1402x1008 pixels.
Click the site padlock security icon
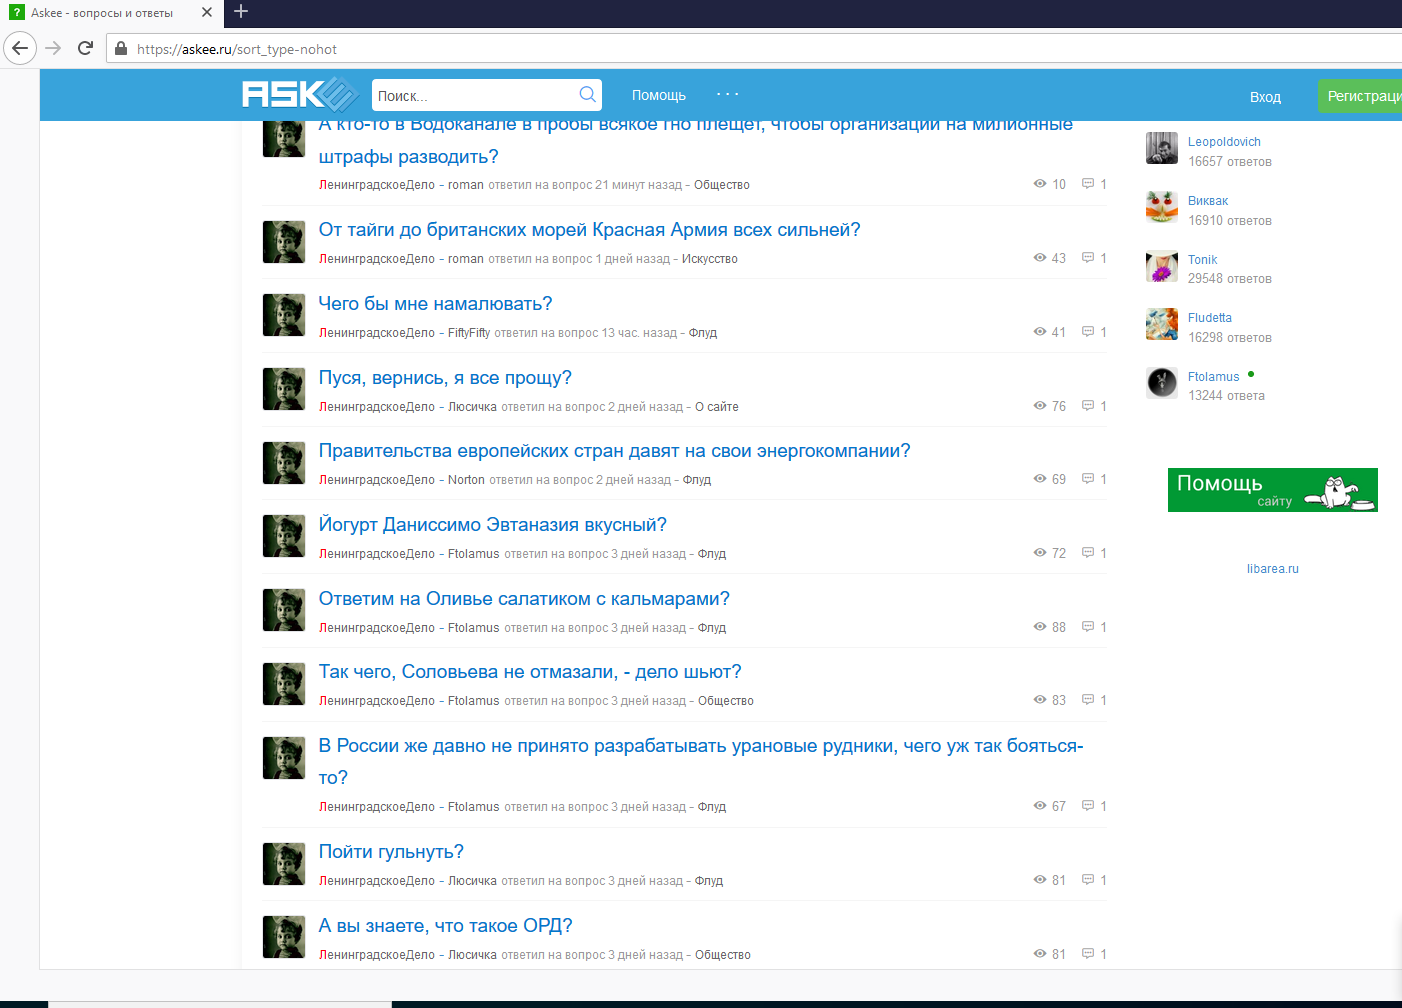[x=121, y=49]
